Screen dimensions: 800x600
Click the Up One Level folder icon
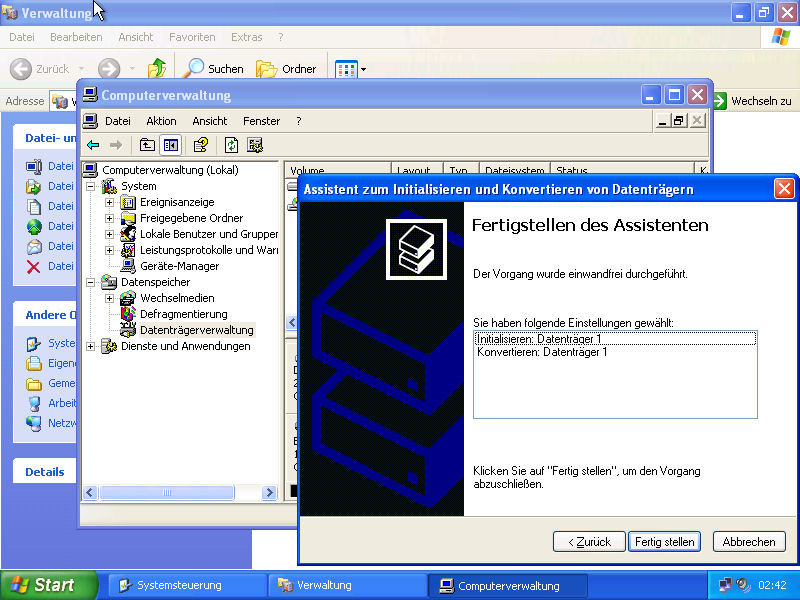click(x=147, y=145)
